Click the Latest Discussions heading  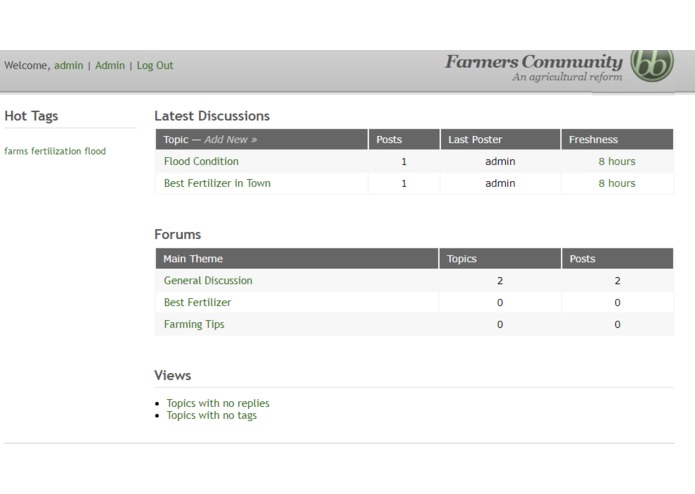point(212,116)
